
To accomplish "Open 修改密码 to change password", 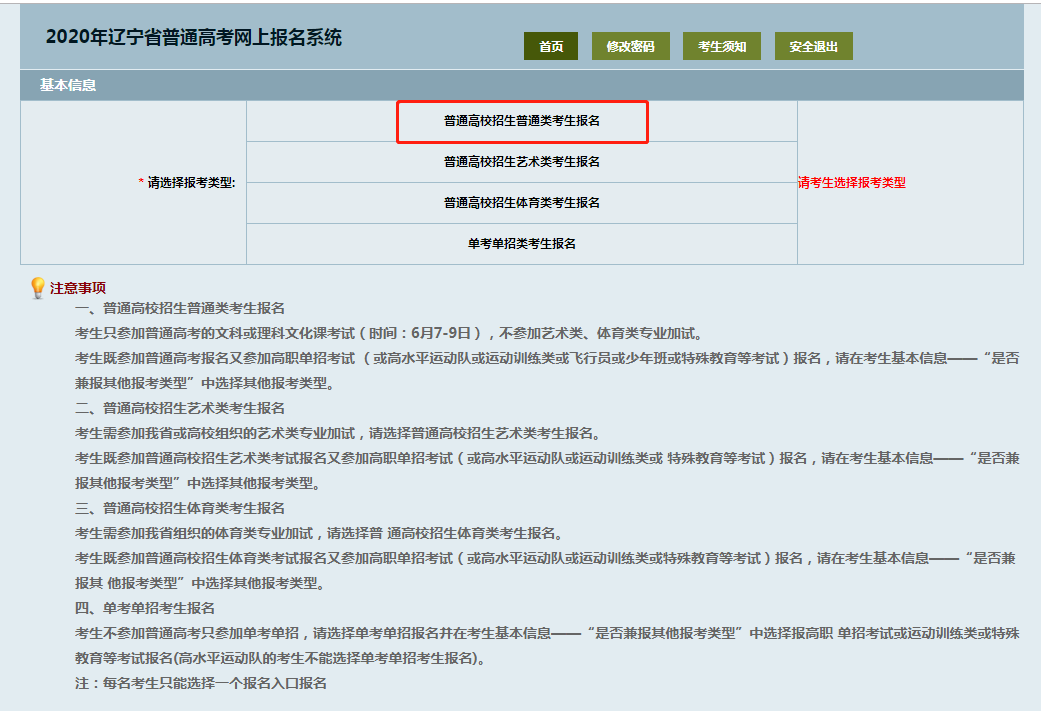I will [x=630, y=46].
